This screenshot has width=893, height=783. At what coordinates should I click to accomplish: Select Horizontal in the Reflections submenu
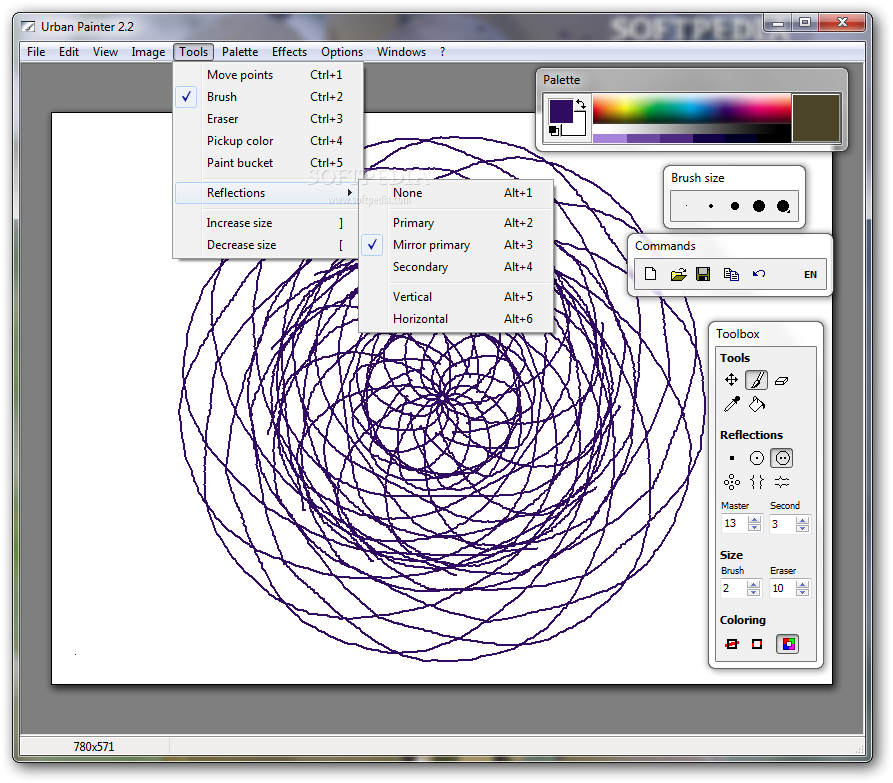pos(457,319)
